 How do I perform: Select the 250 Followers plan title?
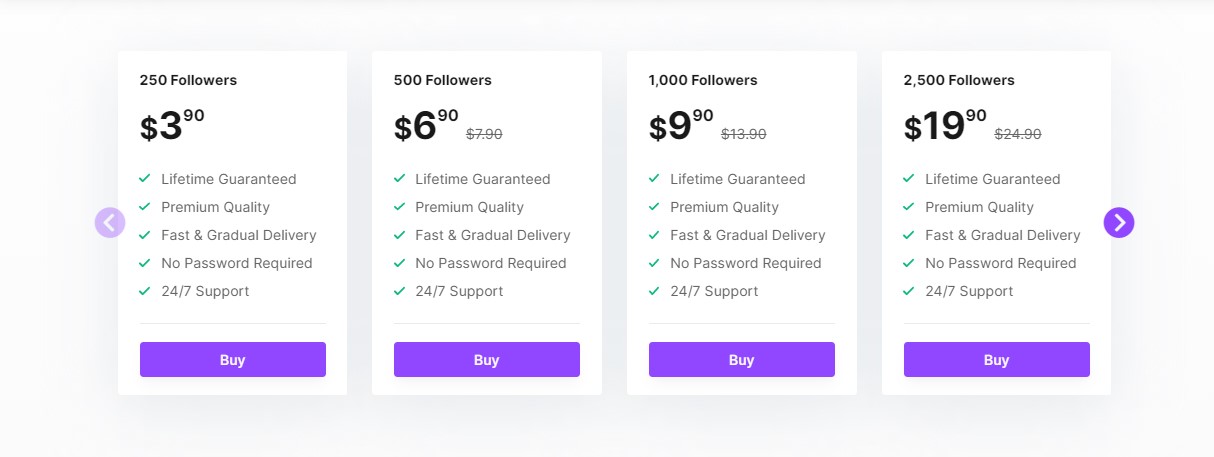(x=188, y=80)
